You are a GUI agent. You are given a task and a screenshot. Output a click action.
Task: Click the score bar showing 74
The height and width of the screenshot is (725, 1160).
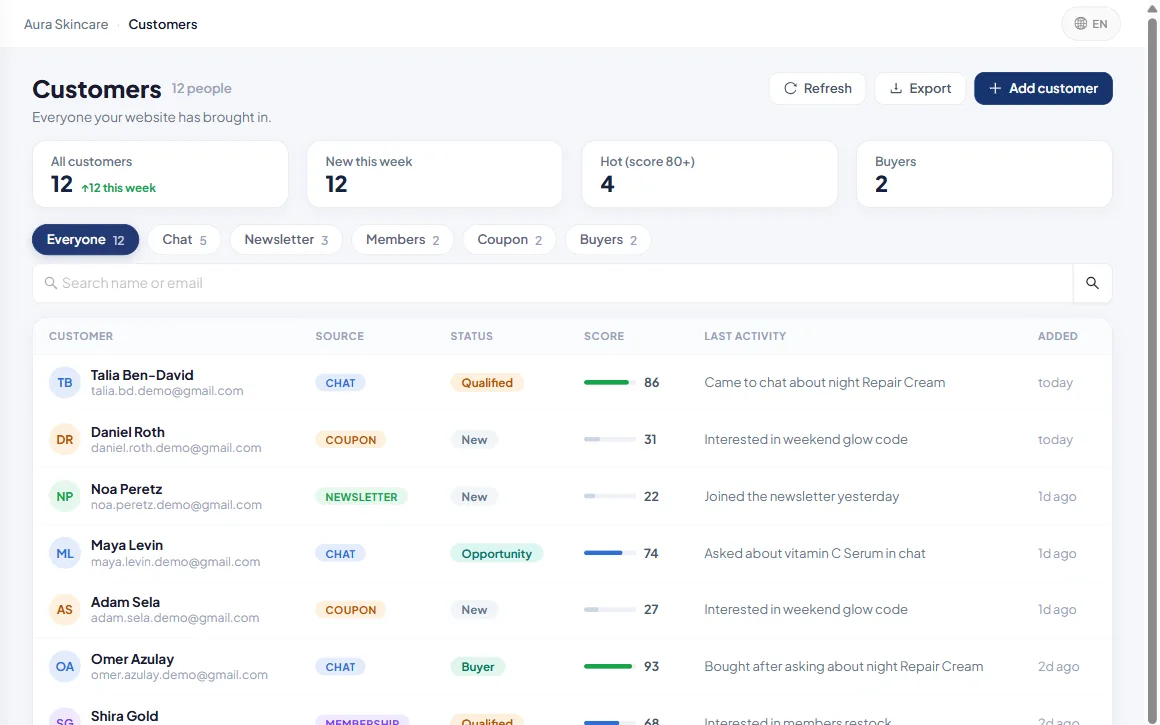(x=610, y=553)
